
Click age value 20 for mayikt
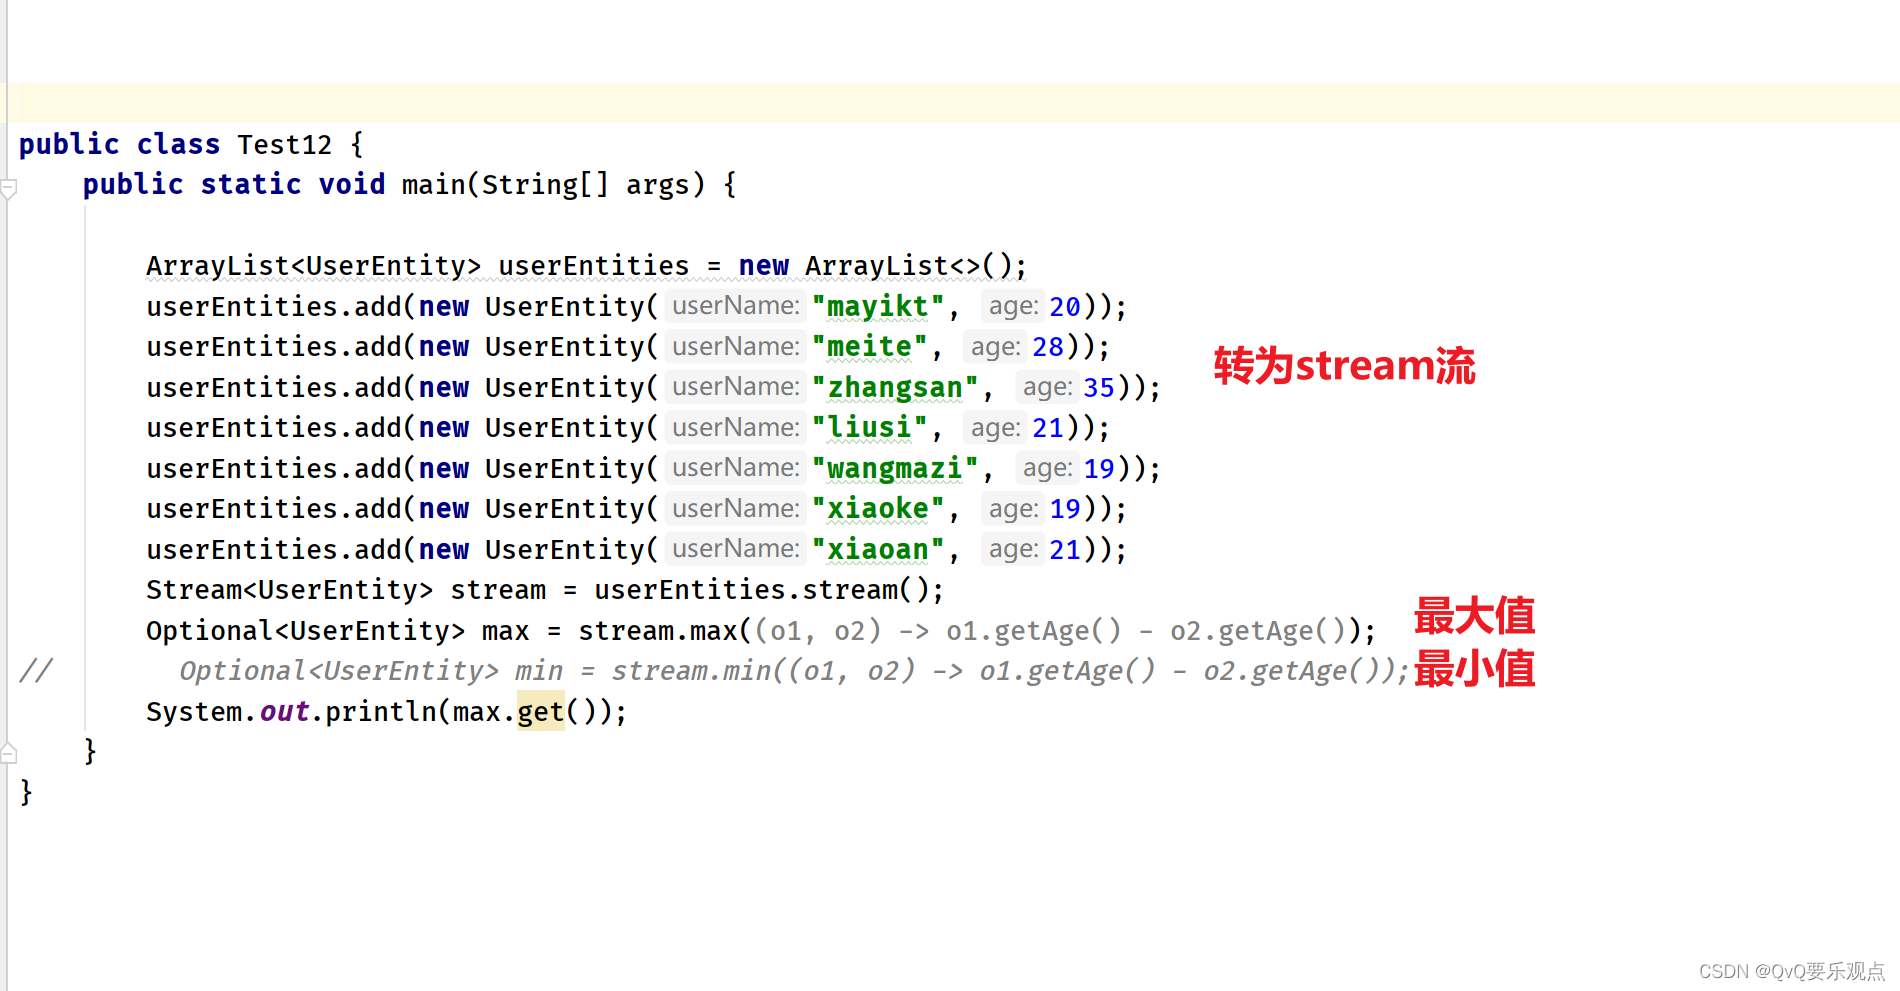1064,307
